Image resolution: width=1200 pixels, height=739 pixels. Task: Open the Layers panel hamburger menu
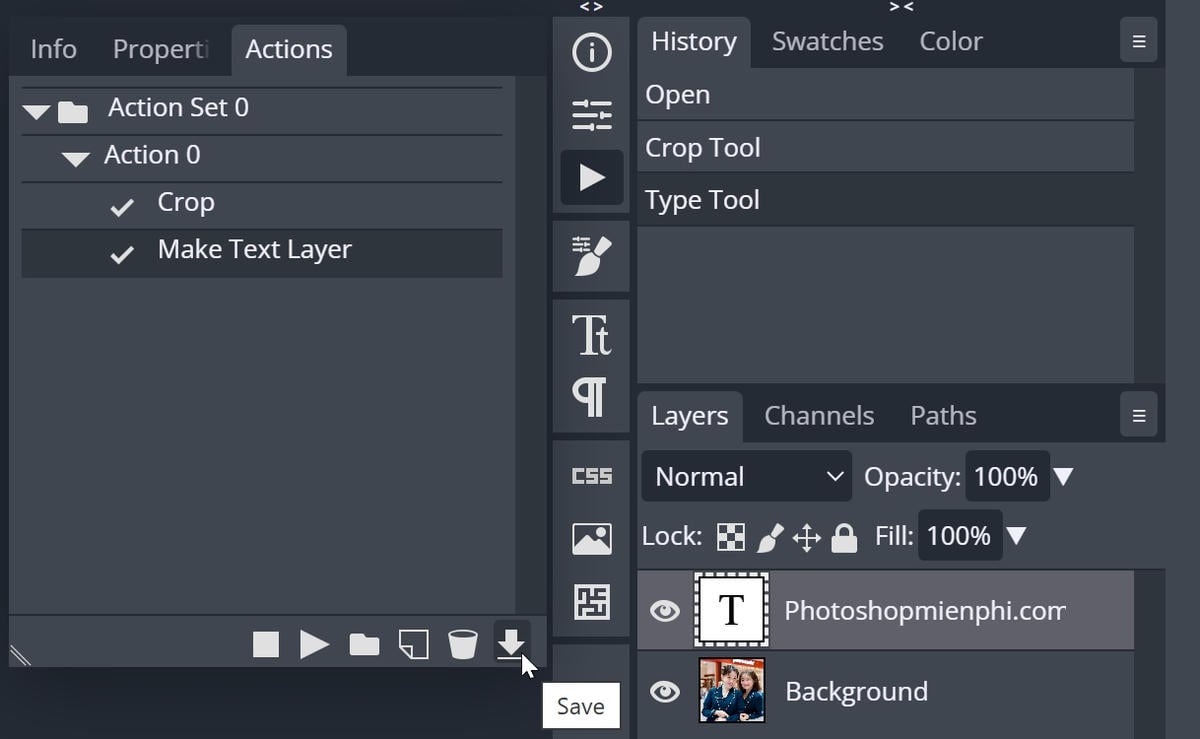[x=1138, y=416]
